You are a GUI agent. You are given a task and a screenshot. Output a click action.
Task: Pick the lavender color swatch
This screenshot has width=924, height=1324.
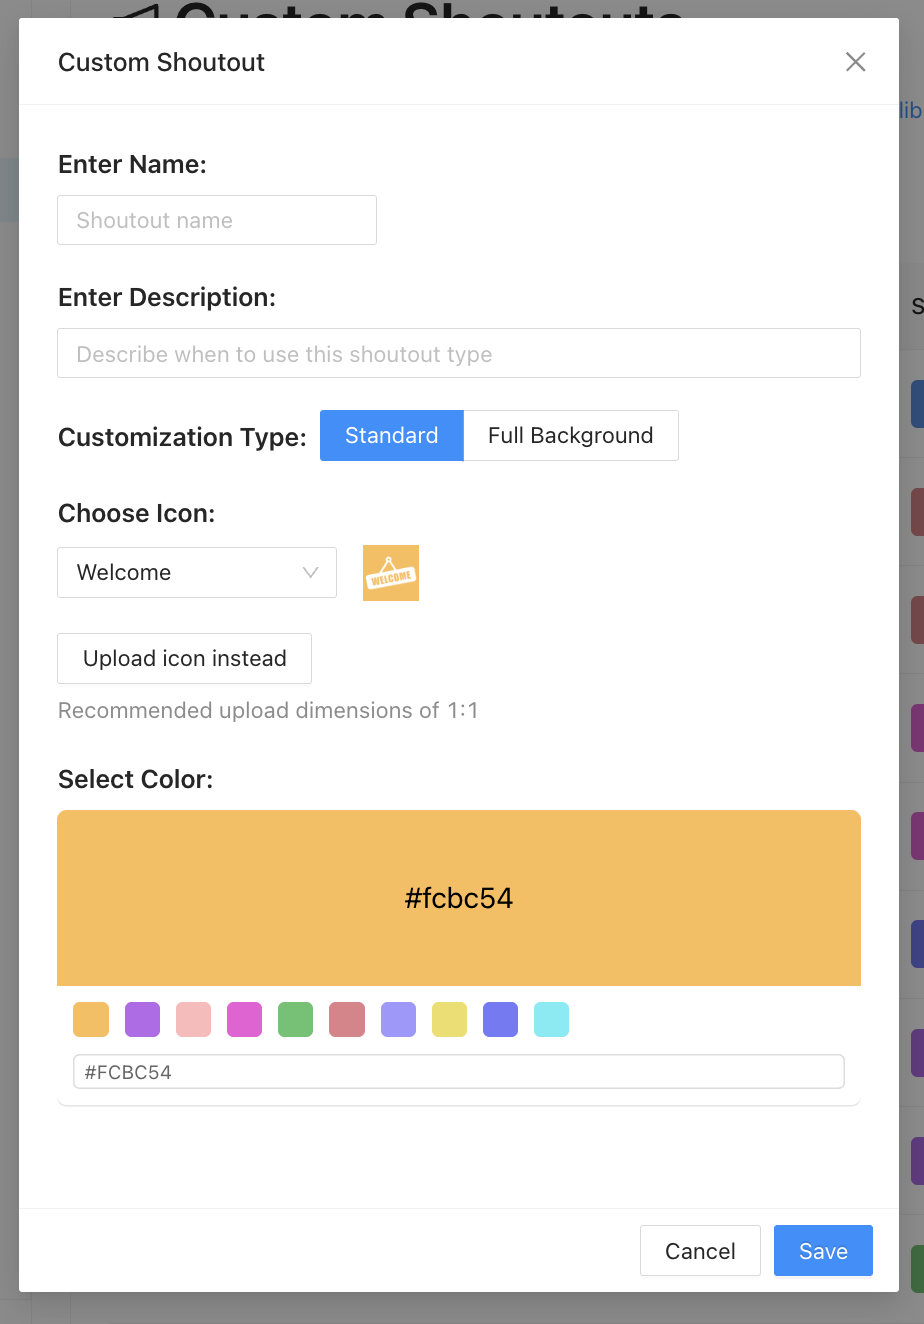pos(398,1020)
